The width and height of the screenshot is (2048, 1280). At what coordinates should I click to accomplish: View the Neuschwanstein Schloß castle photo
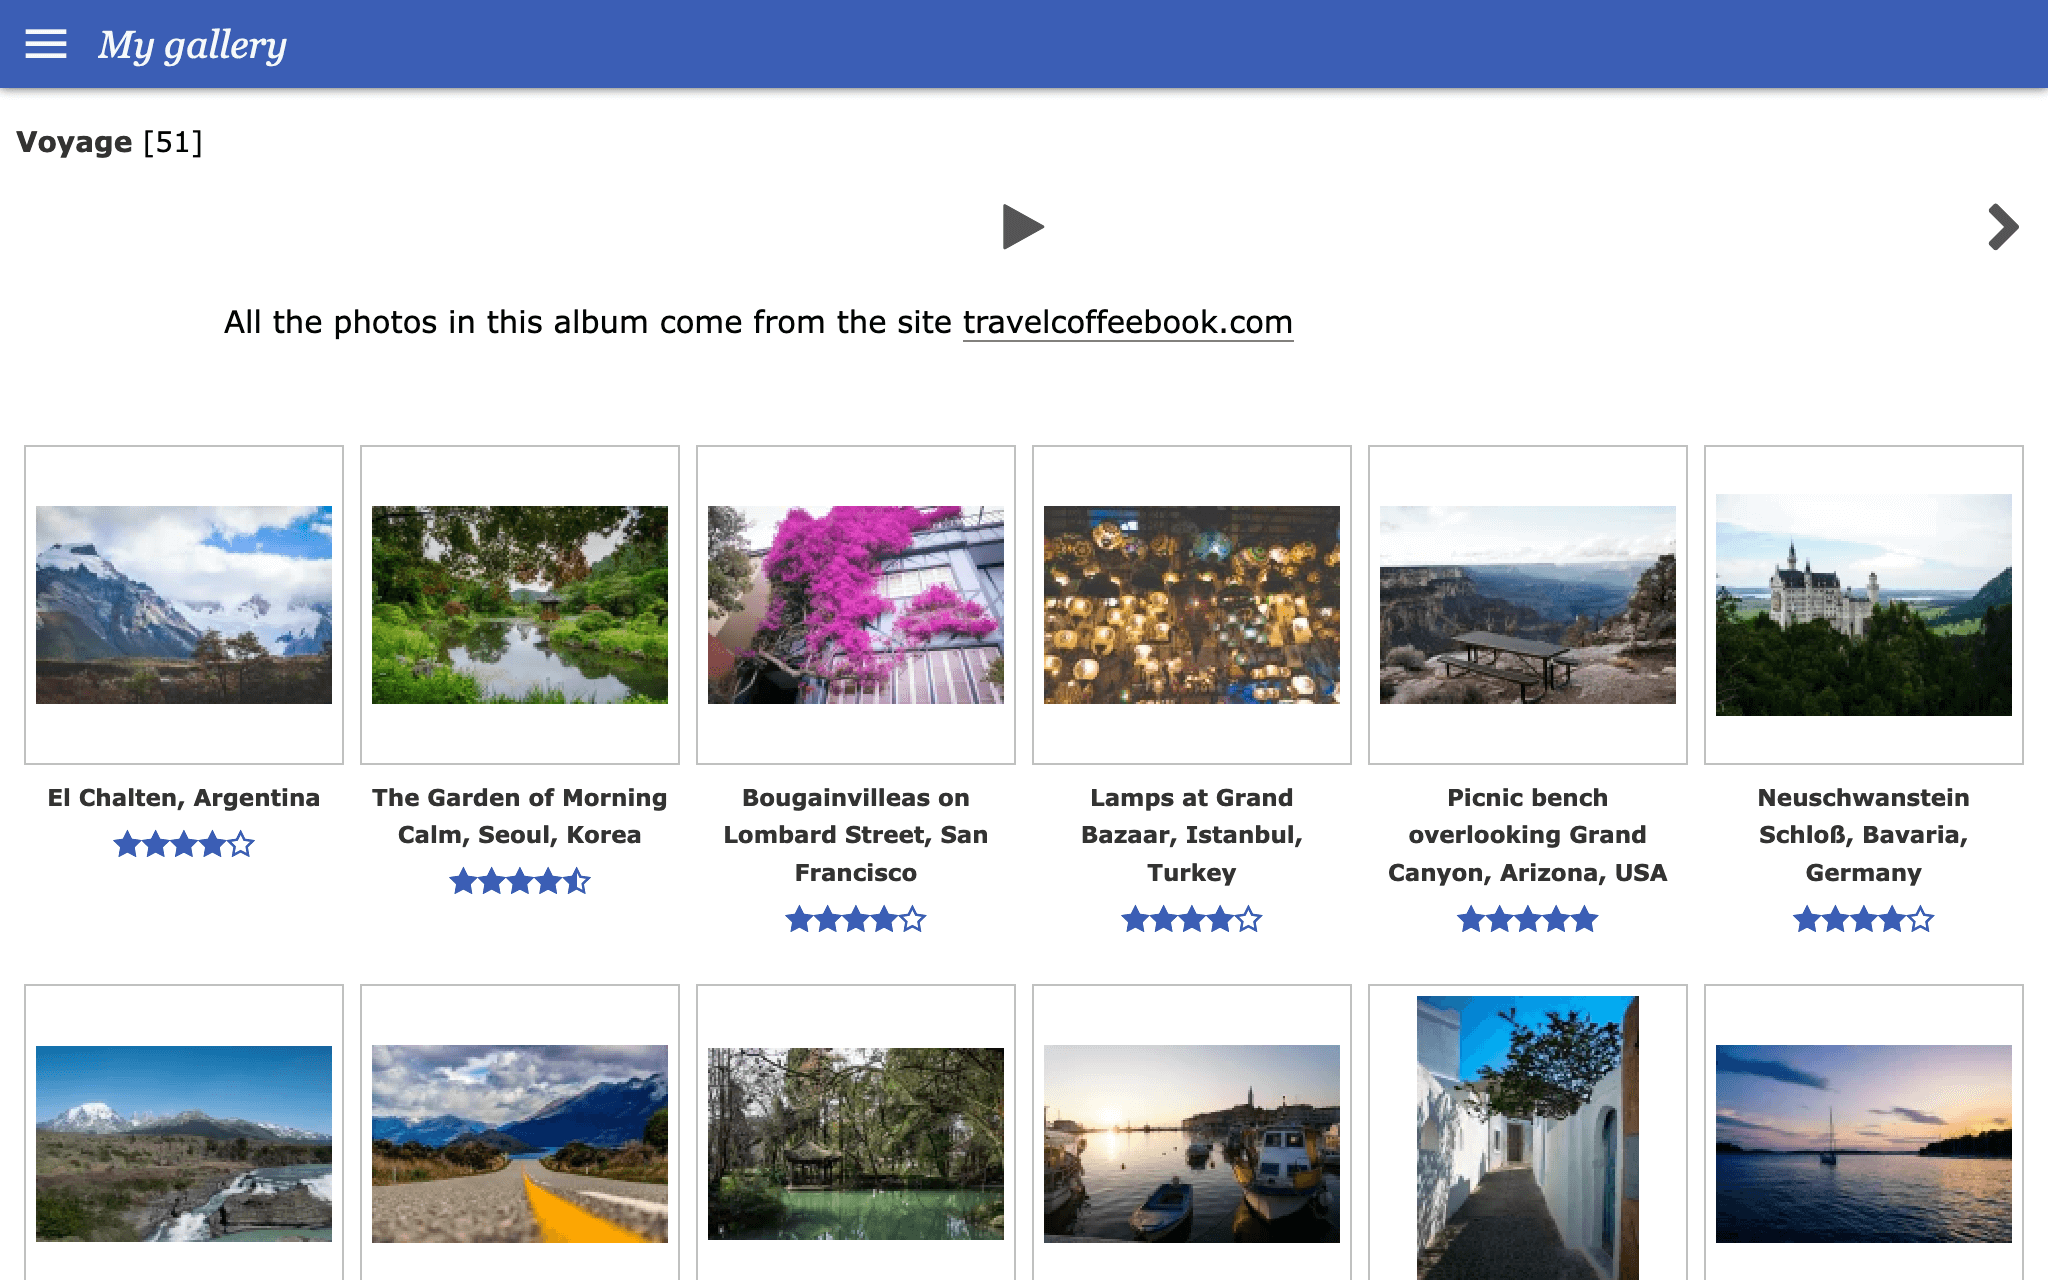coord(1864,605)
